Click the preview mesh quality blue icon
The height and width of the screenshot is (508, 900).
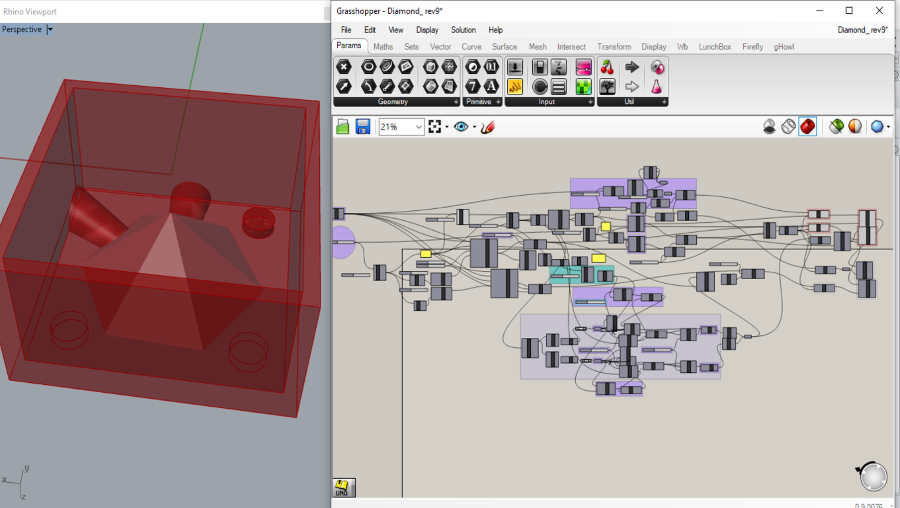coord(876,127)
